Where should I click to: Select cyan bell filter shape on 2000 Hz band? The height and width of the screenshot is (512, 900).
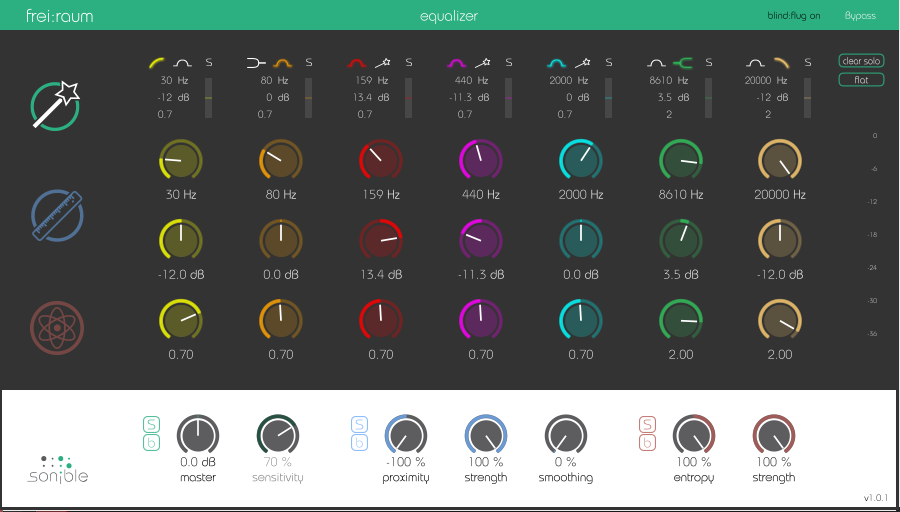coord(557,62)
